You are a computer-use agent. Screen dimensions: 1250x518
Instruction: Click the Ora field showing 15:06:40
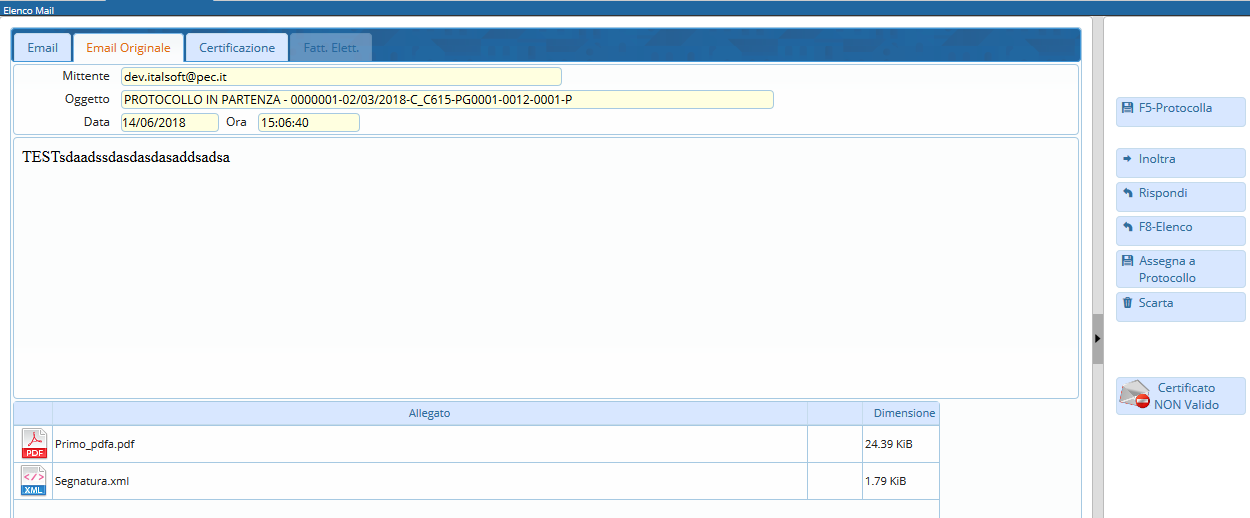click(x=309, y=122)
